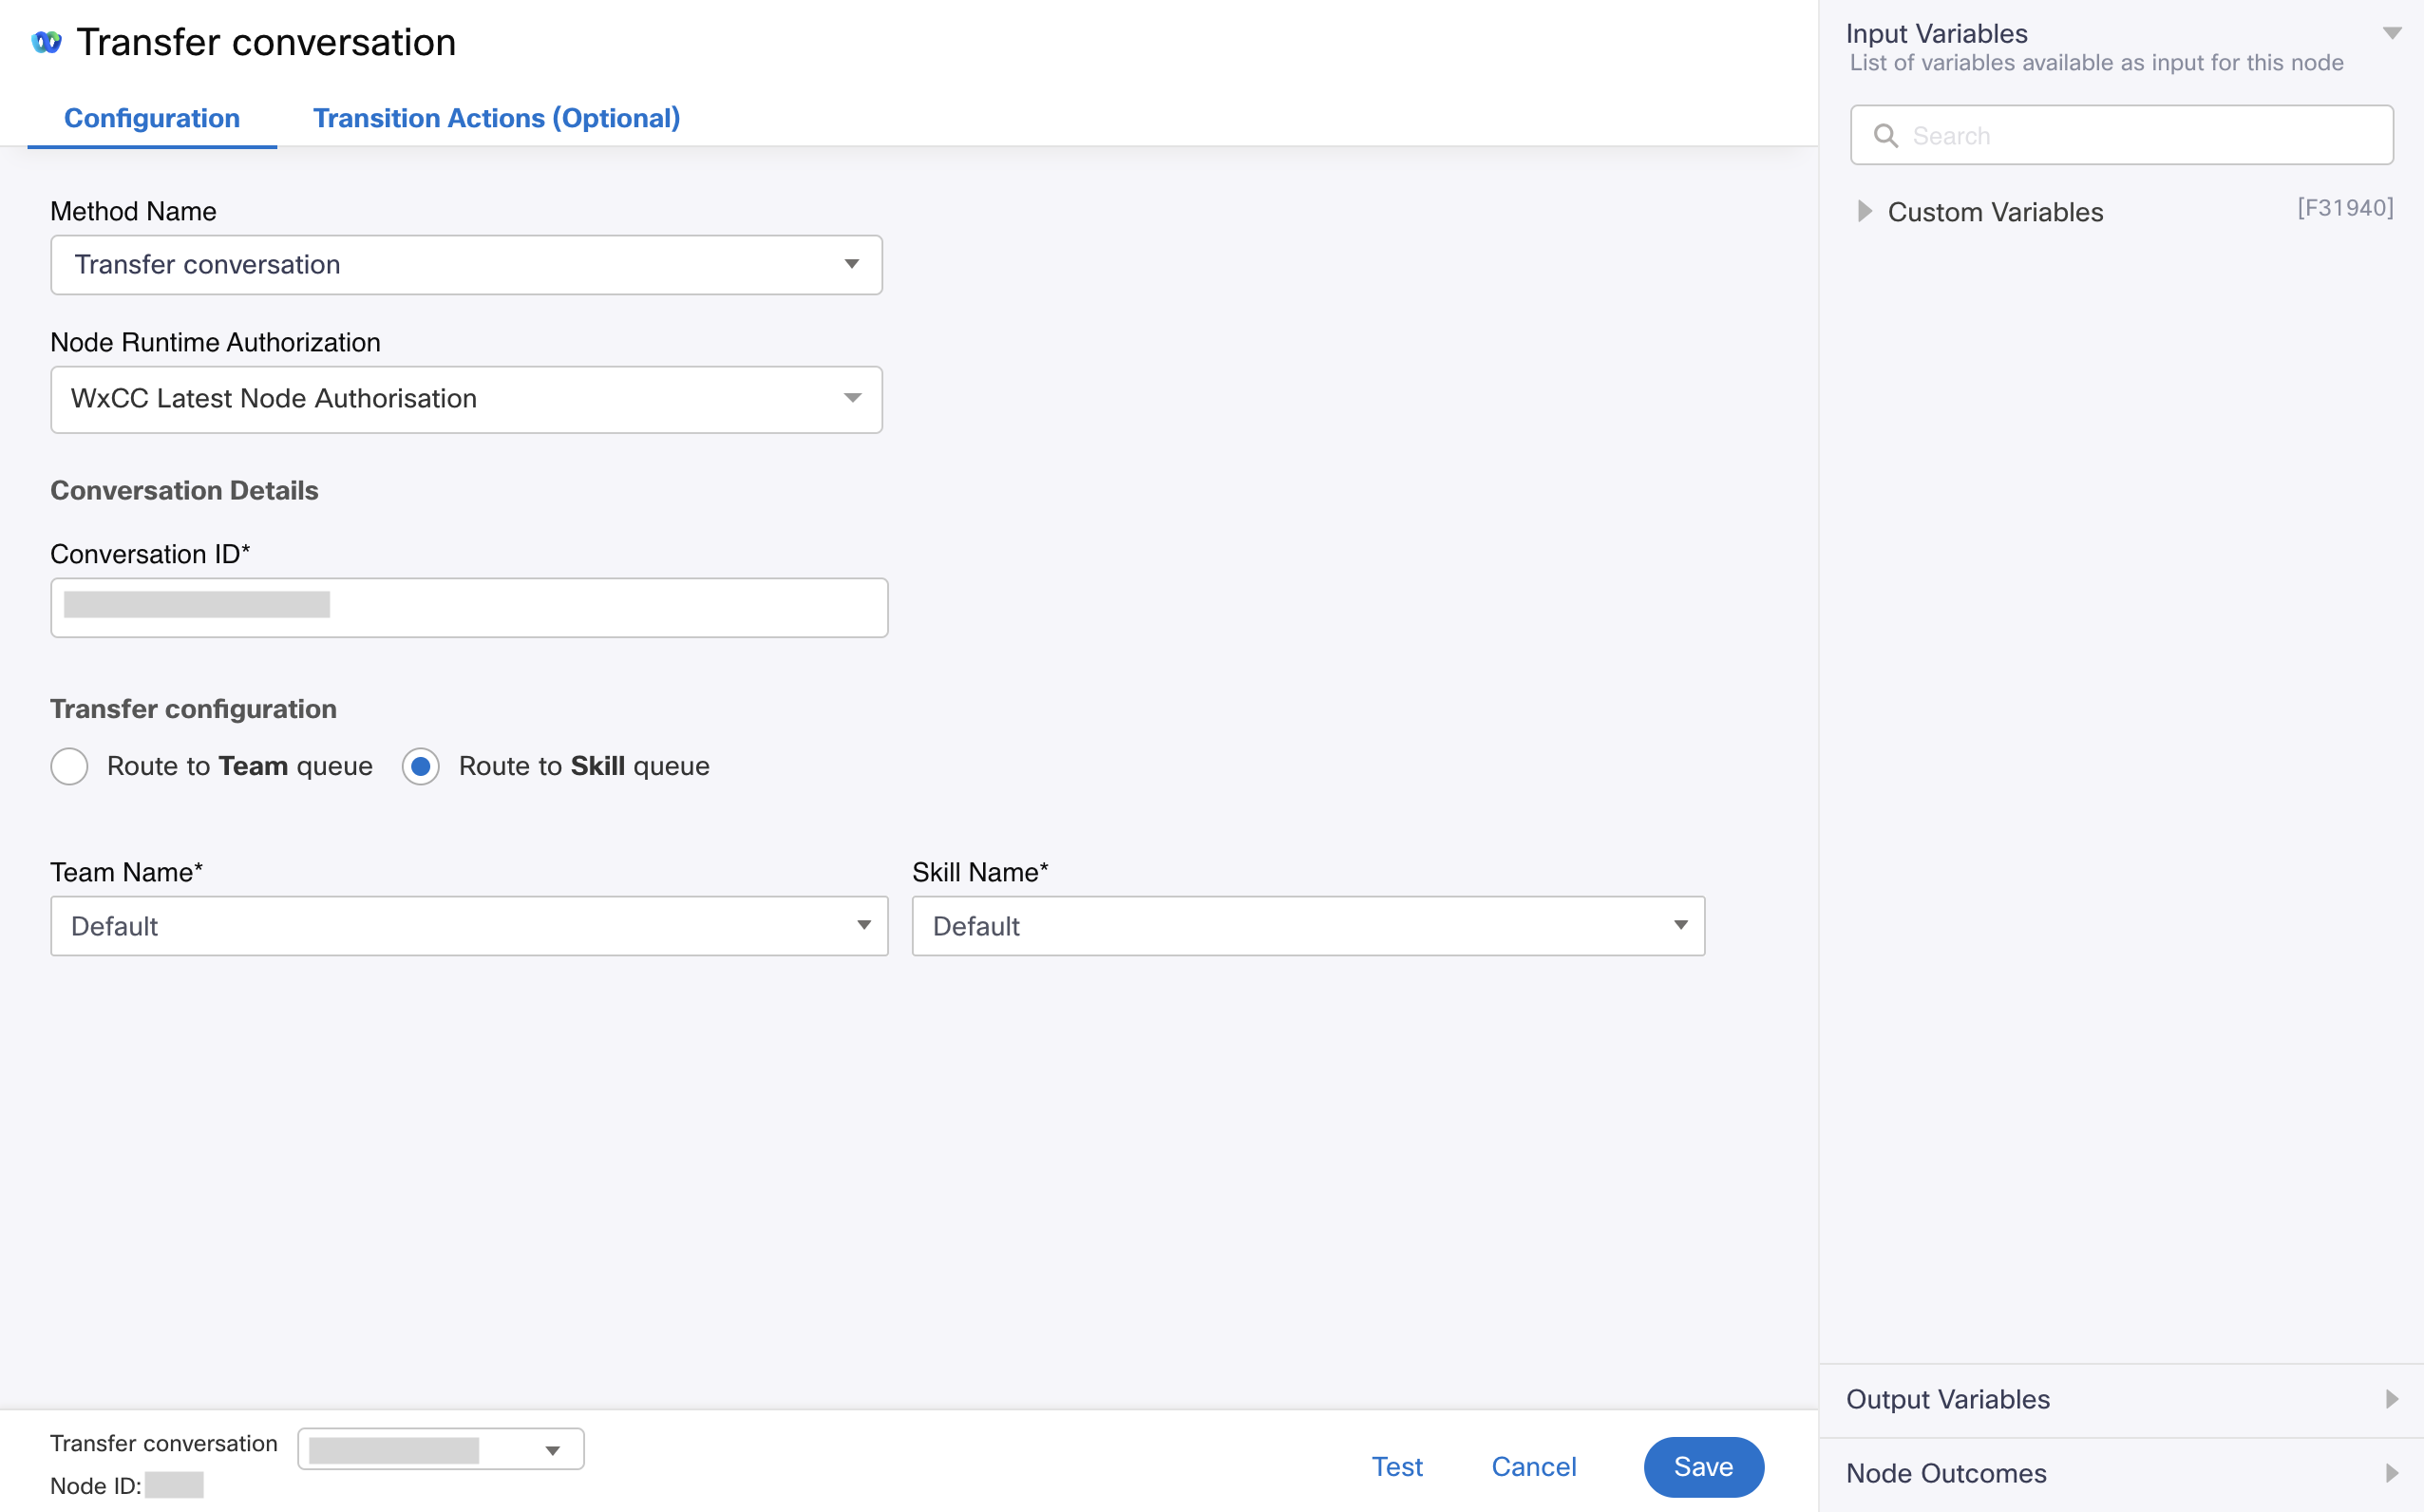Open Node Runtime Authorization dropdown
The height and width of the screenshot is (1512, 2424).
[466, 399]
